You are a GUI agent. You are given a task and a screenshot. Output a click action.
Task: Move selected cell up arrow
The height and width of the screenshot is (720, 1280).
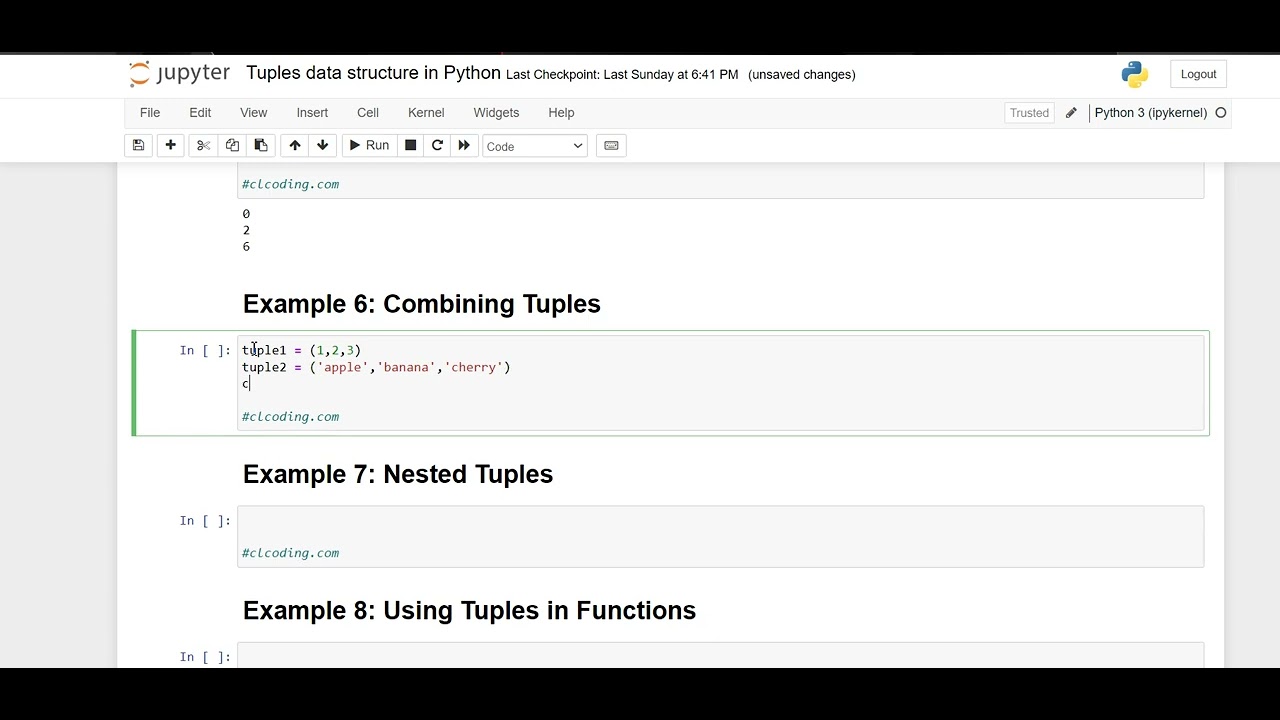[x=295, y=146]
